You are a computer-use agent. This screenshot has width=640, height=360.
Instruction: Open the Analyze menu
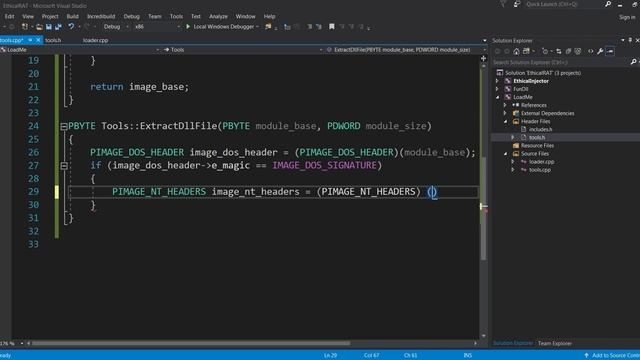coord(218,16)
